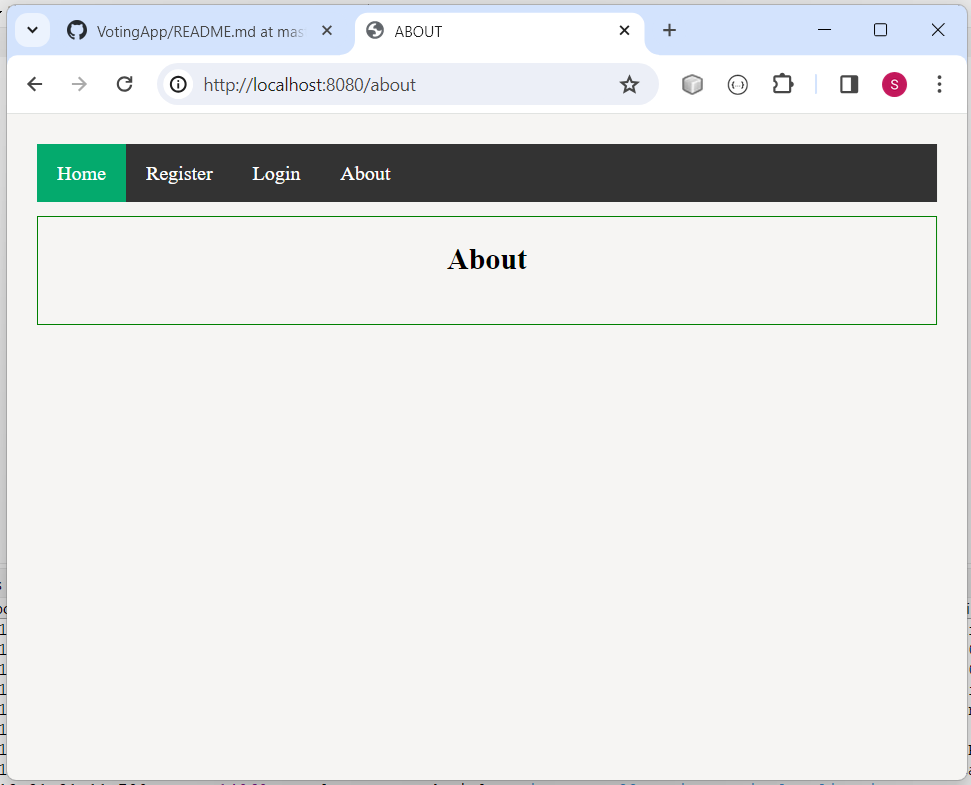
Task: Click the globe favicon on ABOUT tab
Action: click(375, 30)
